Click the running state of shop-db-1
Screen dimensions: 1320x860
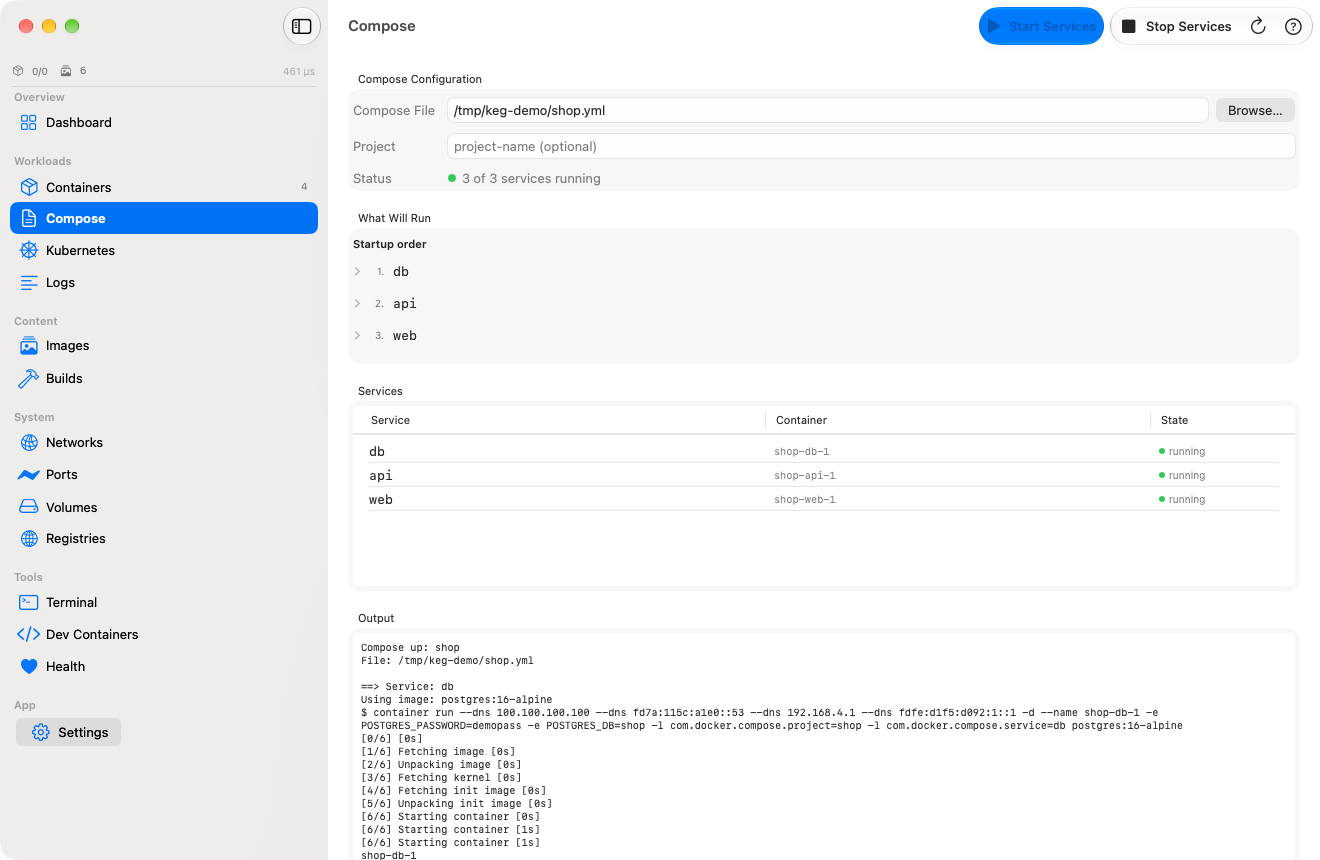(x=1182, y=451)
